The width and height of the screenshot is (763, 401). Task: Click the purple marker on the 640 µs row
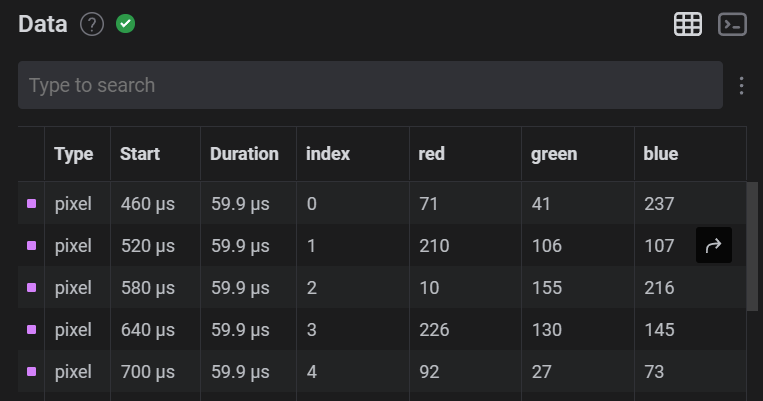(32, 329)
